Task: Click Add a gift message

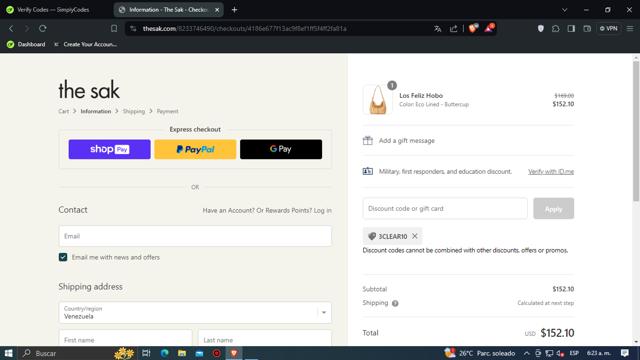Action: pyautogui.click(x=407, y=140)
